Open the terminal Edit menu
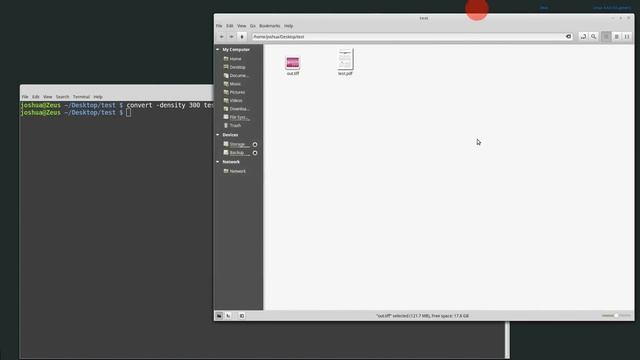The image size is (640, 360). (36, 97)
